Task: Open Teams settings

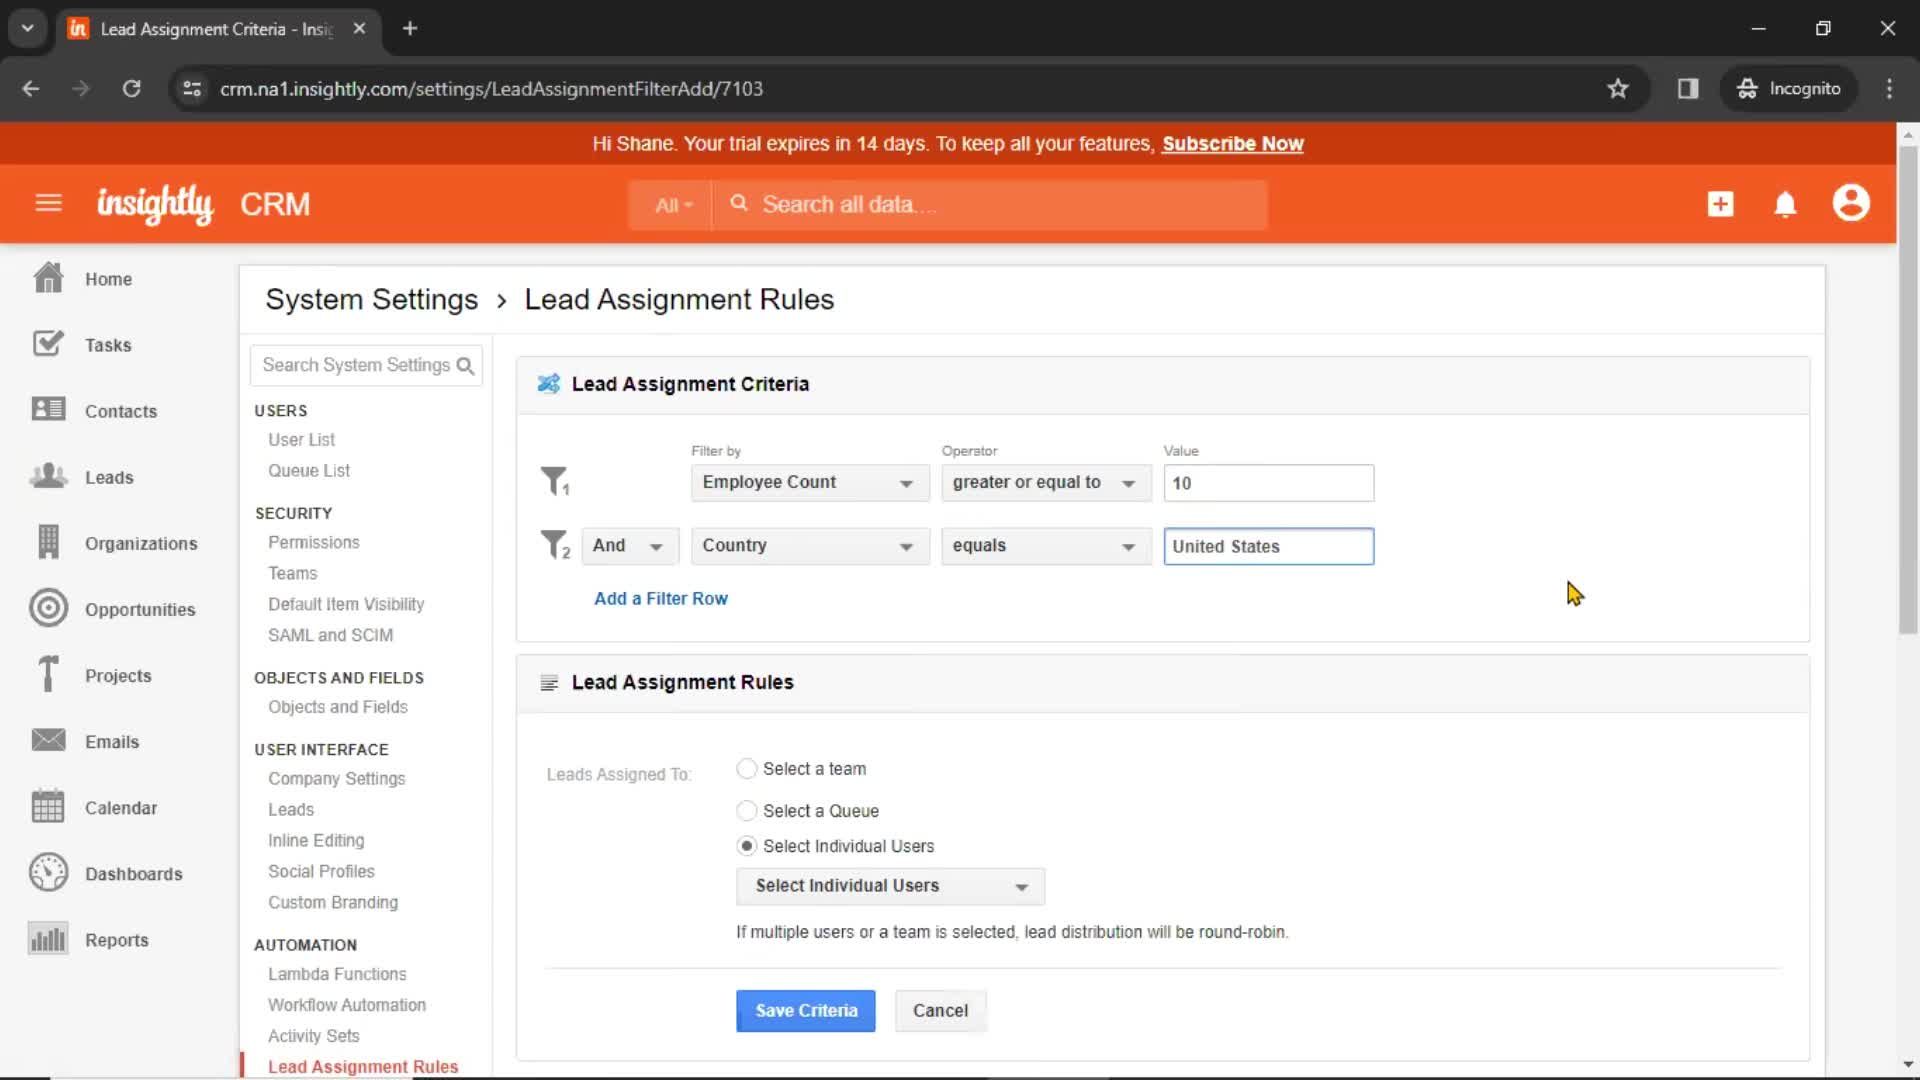Action: 292,573
